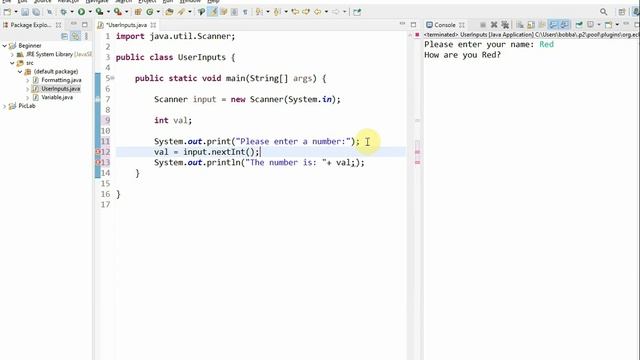Switch to the Java perspective button
The image size is (640, 360).
coord(636,12)
